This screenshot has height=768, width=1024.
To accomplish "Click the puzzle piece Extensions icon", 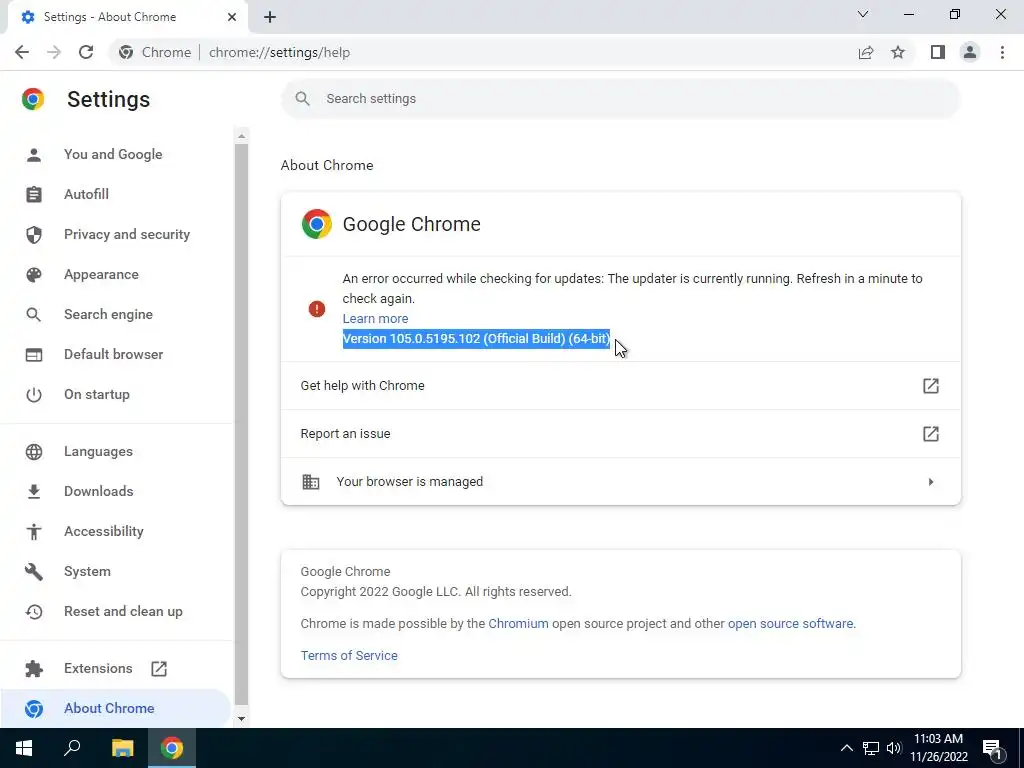I will [x=34, y=668].
